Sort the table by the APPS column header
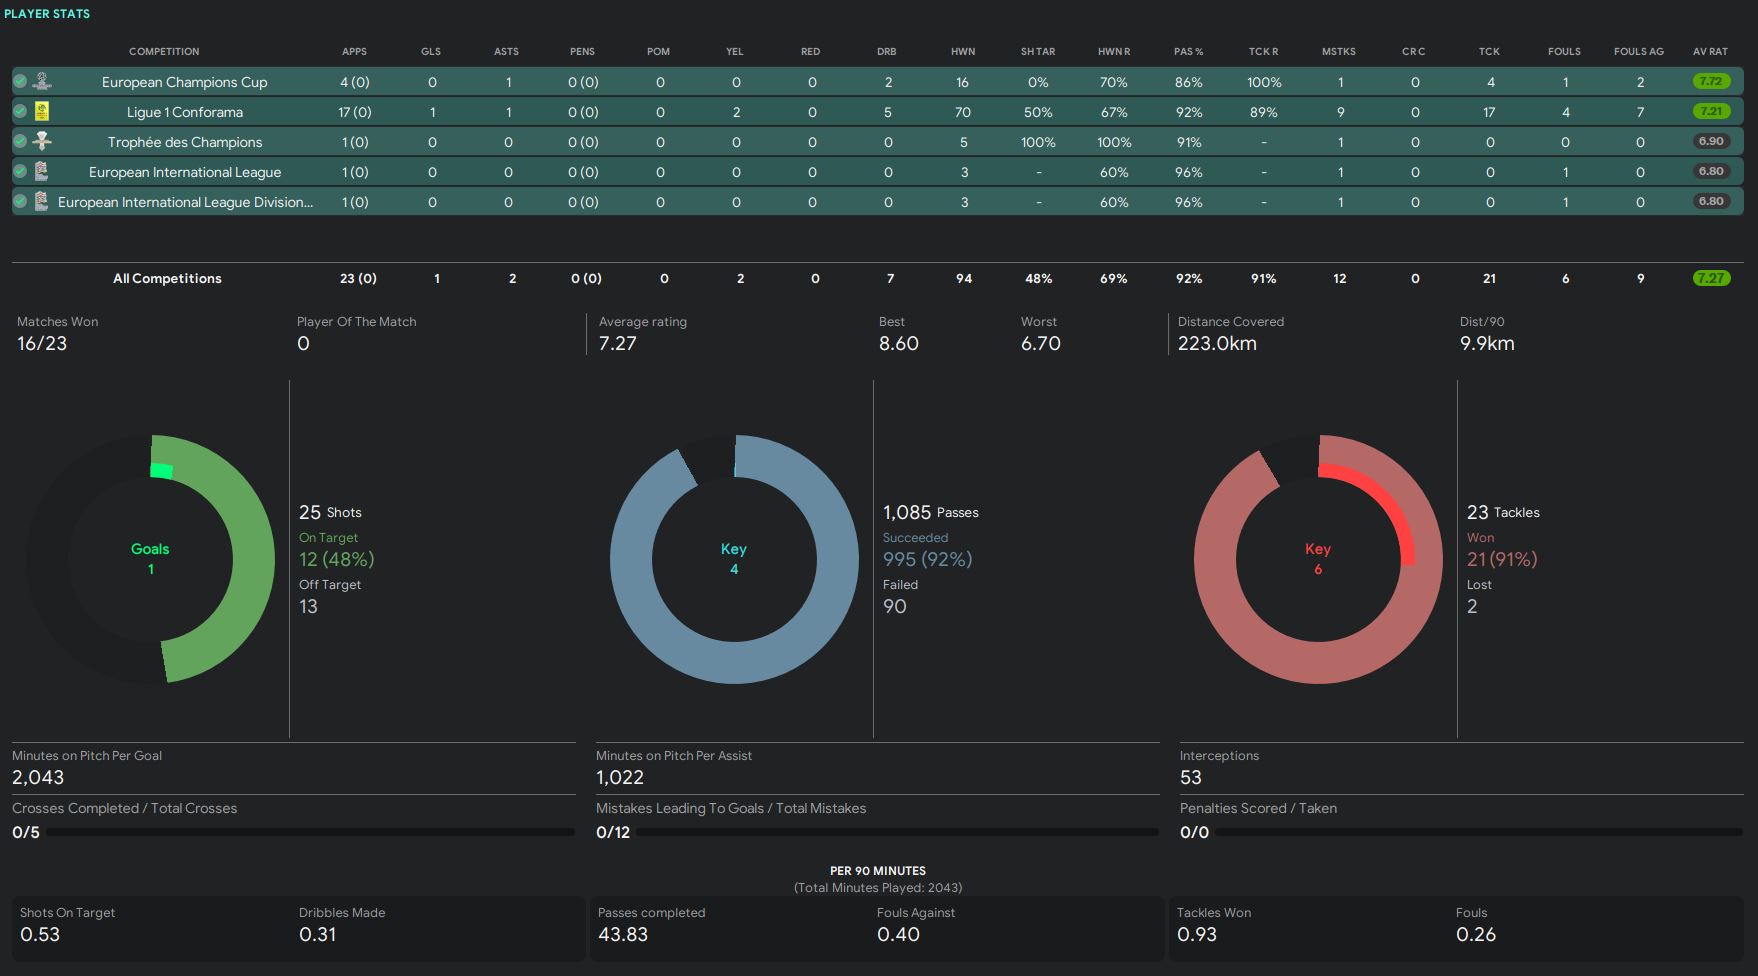The image size is (1758, 976). pos(354,51)
